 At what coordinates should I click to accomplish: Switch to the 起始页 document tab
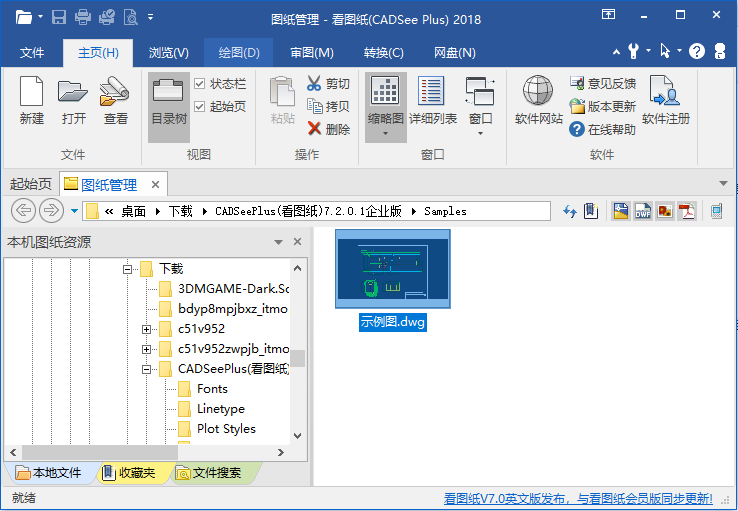point(31,184)
